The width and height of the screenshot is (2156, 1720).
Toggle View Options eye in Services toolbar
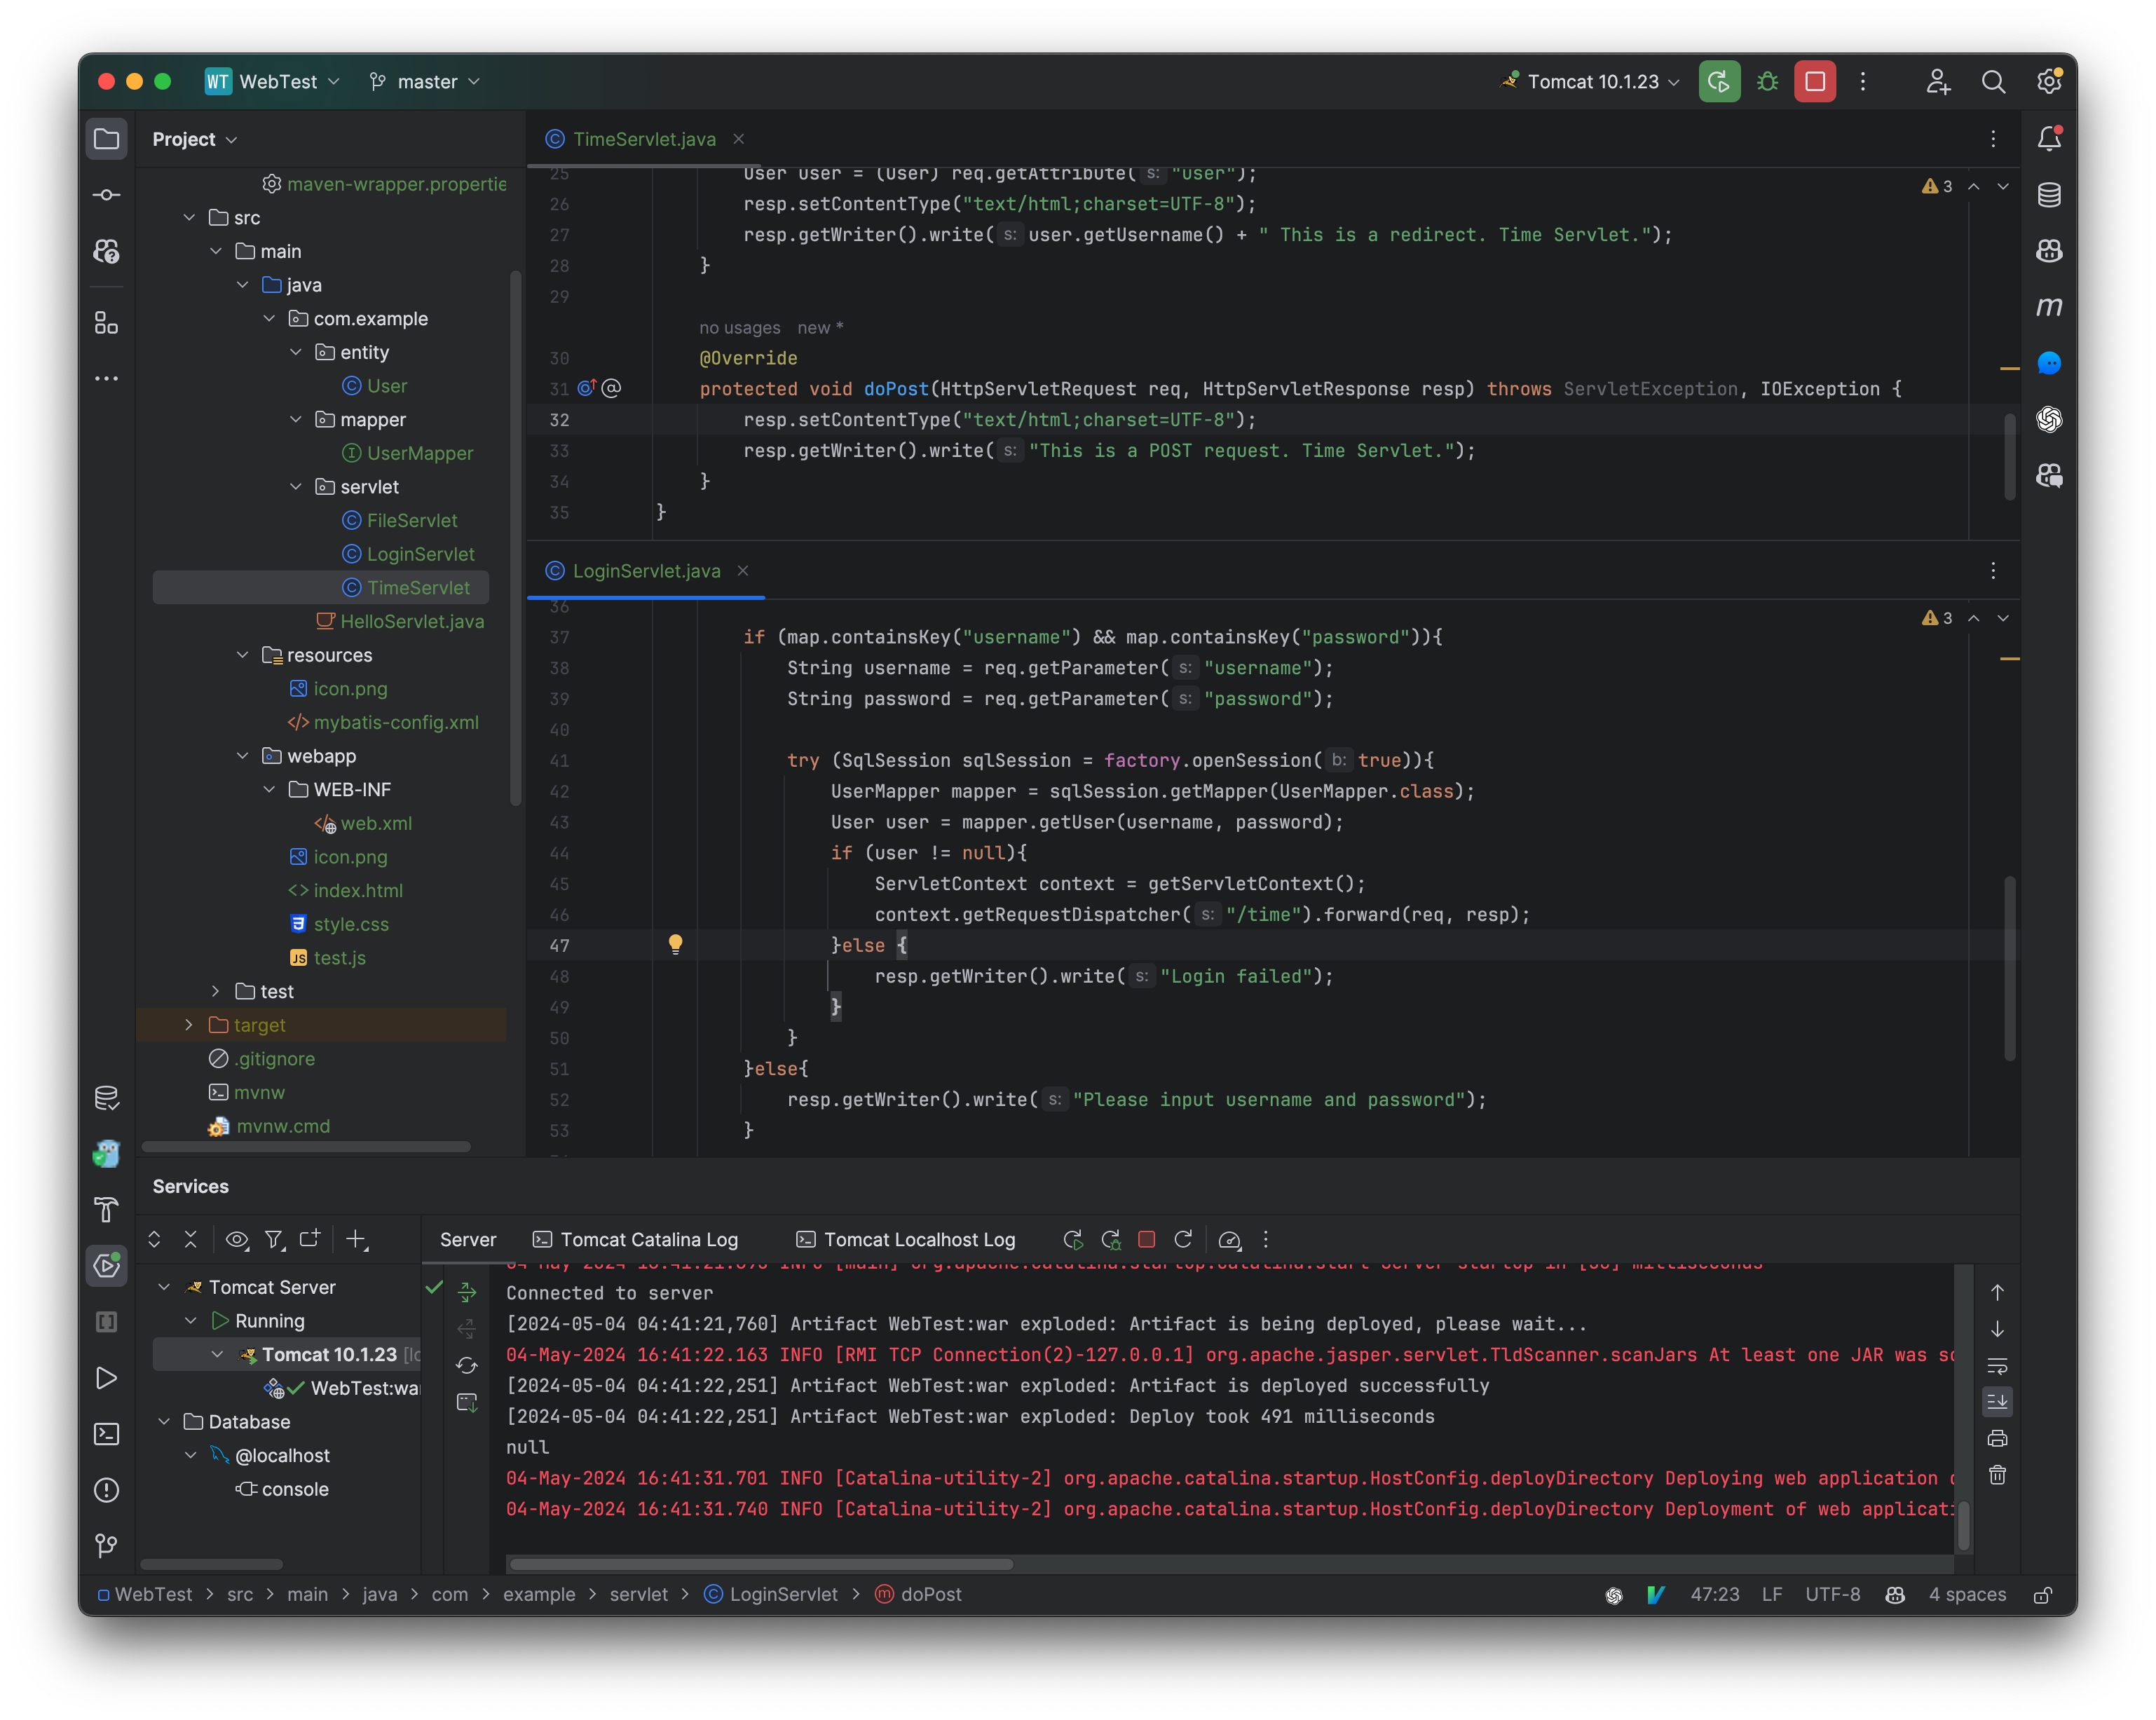coord(237,1239)
